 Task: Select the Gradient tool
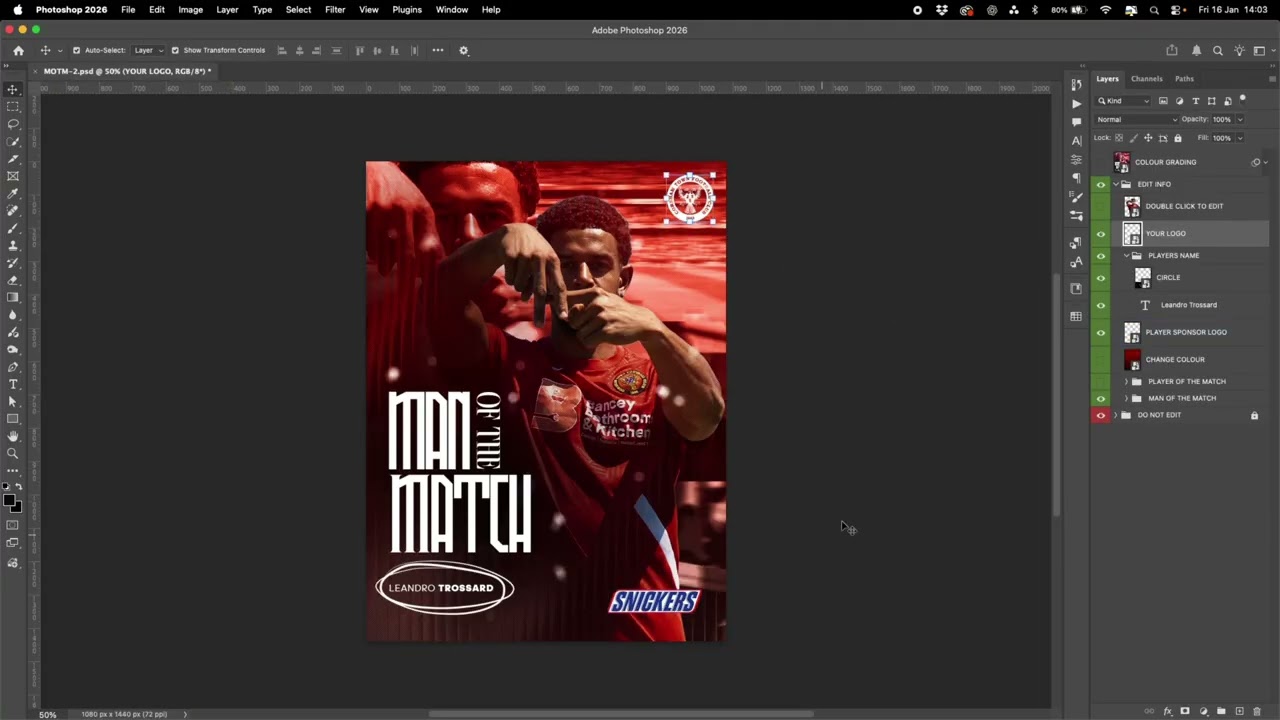[13, 297]
